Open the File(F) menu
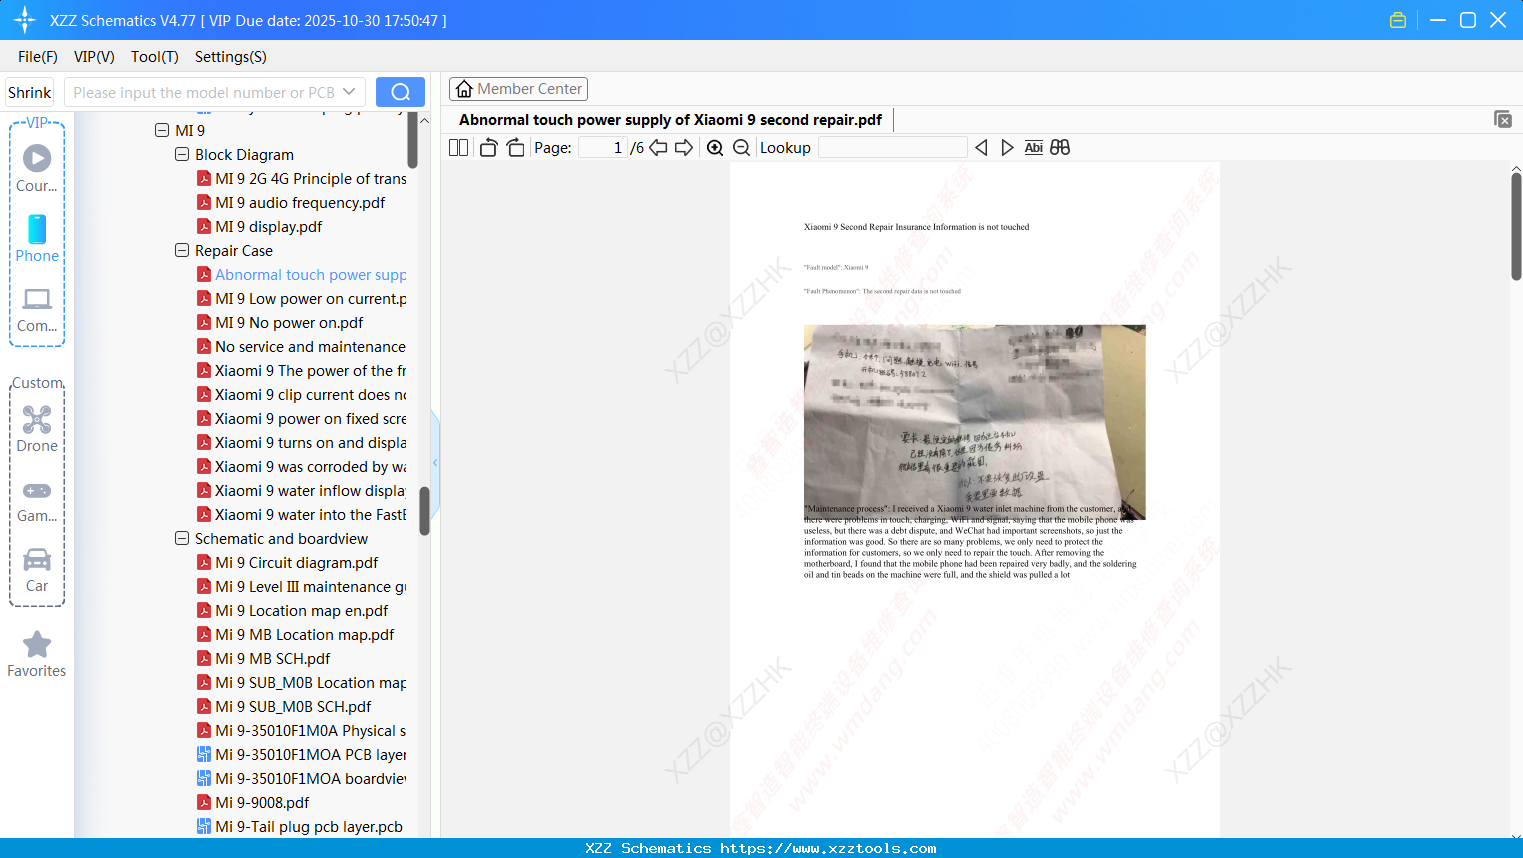The image size is (1523, 858). pyautogui.click(x=38, y=57)
